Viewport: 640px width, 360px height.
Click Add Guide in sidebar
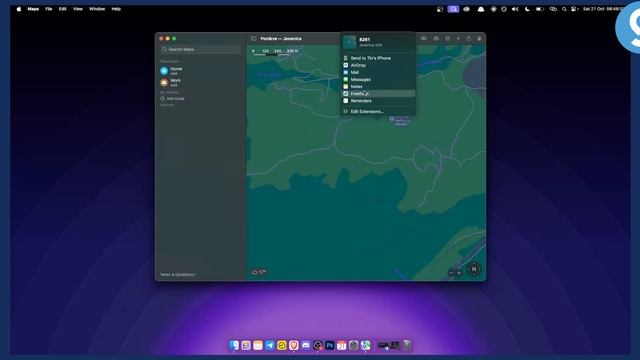pos(176,98)
